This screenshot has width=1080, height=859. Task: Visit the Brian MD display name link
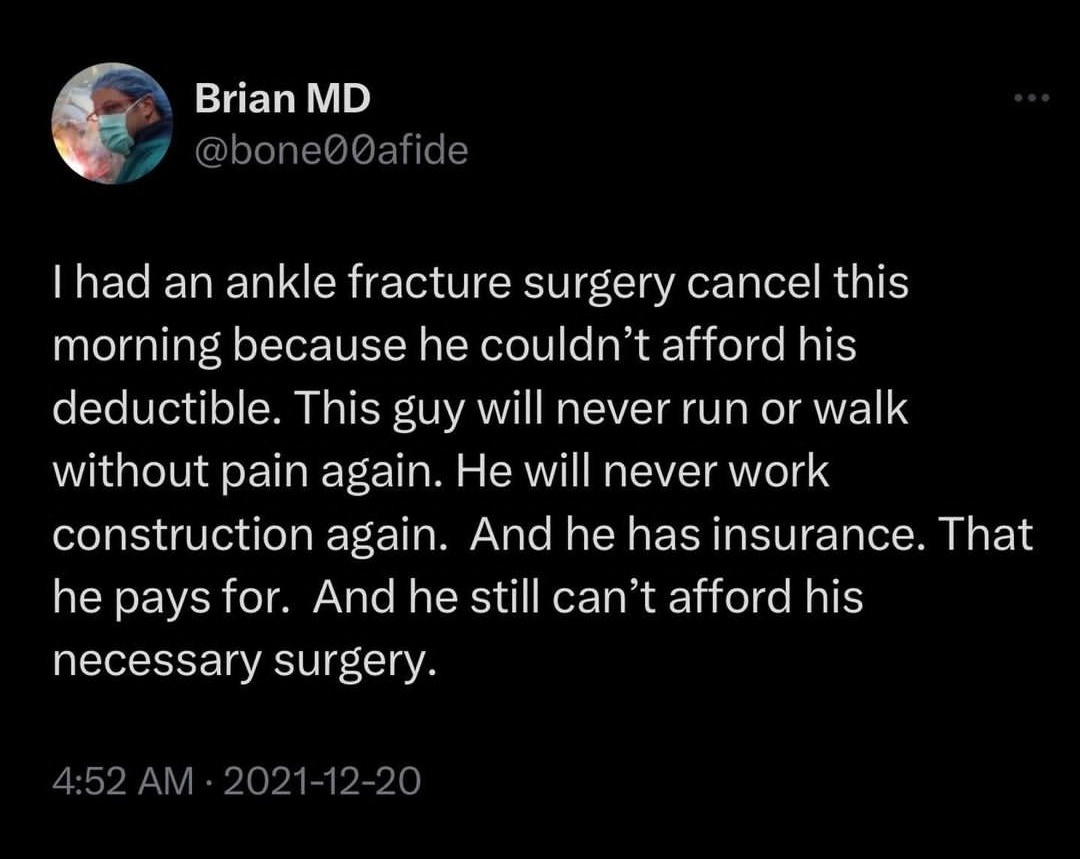tap(282, 98)
